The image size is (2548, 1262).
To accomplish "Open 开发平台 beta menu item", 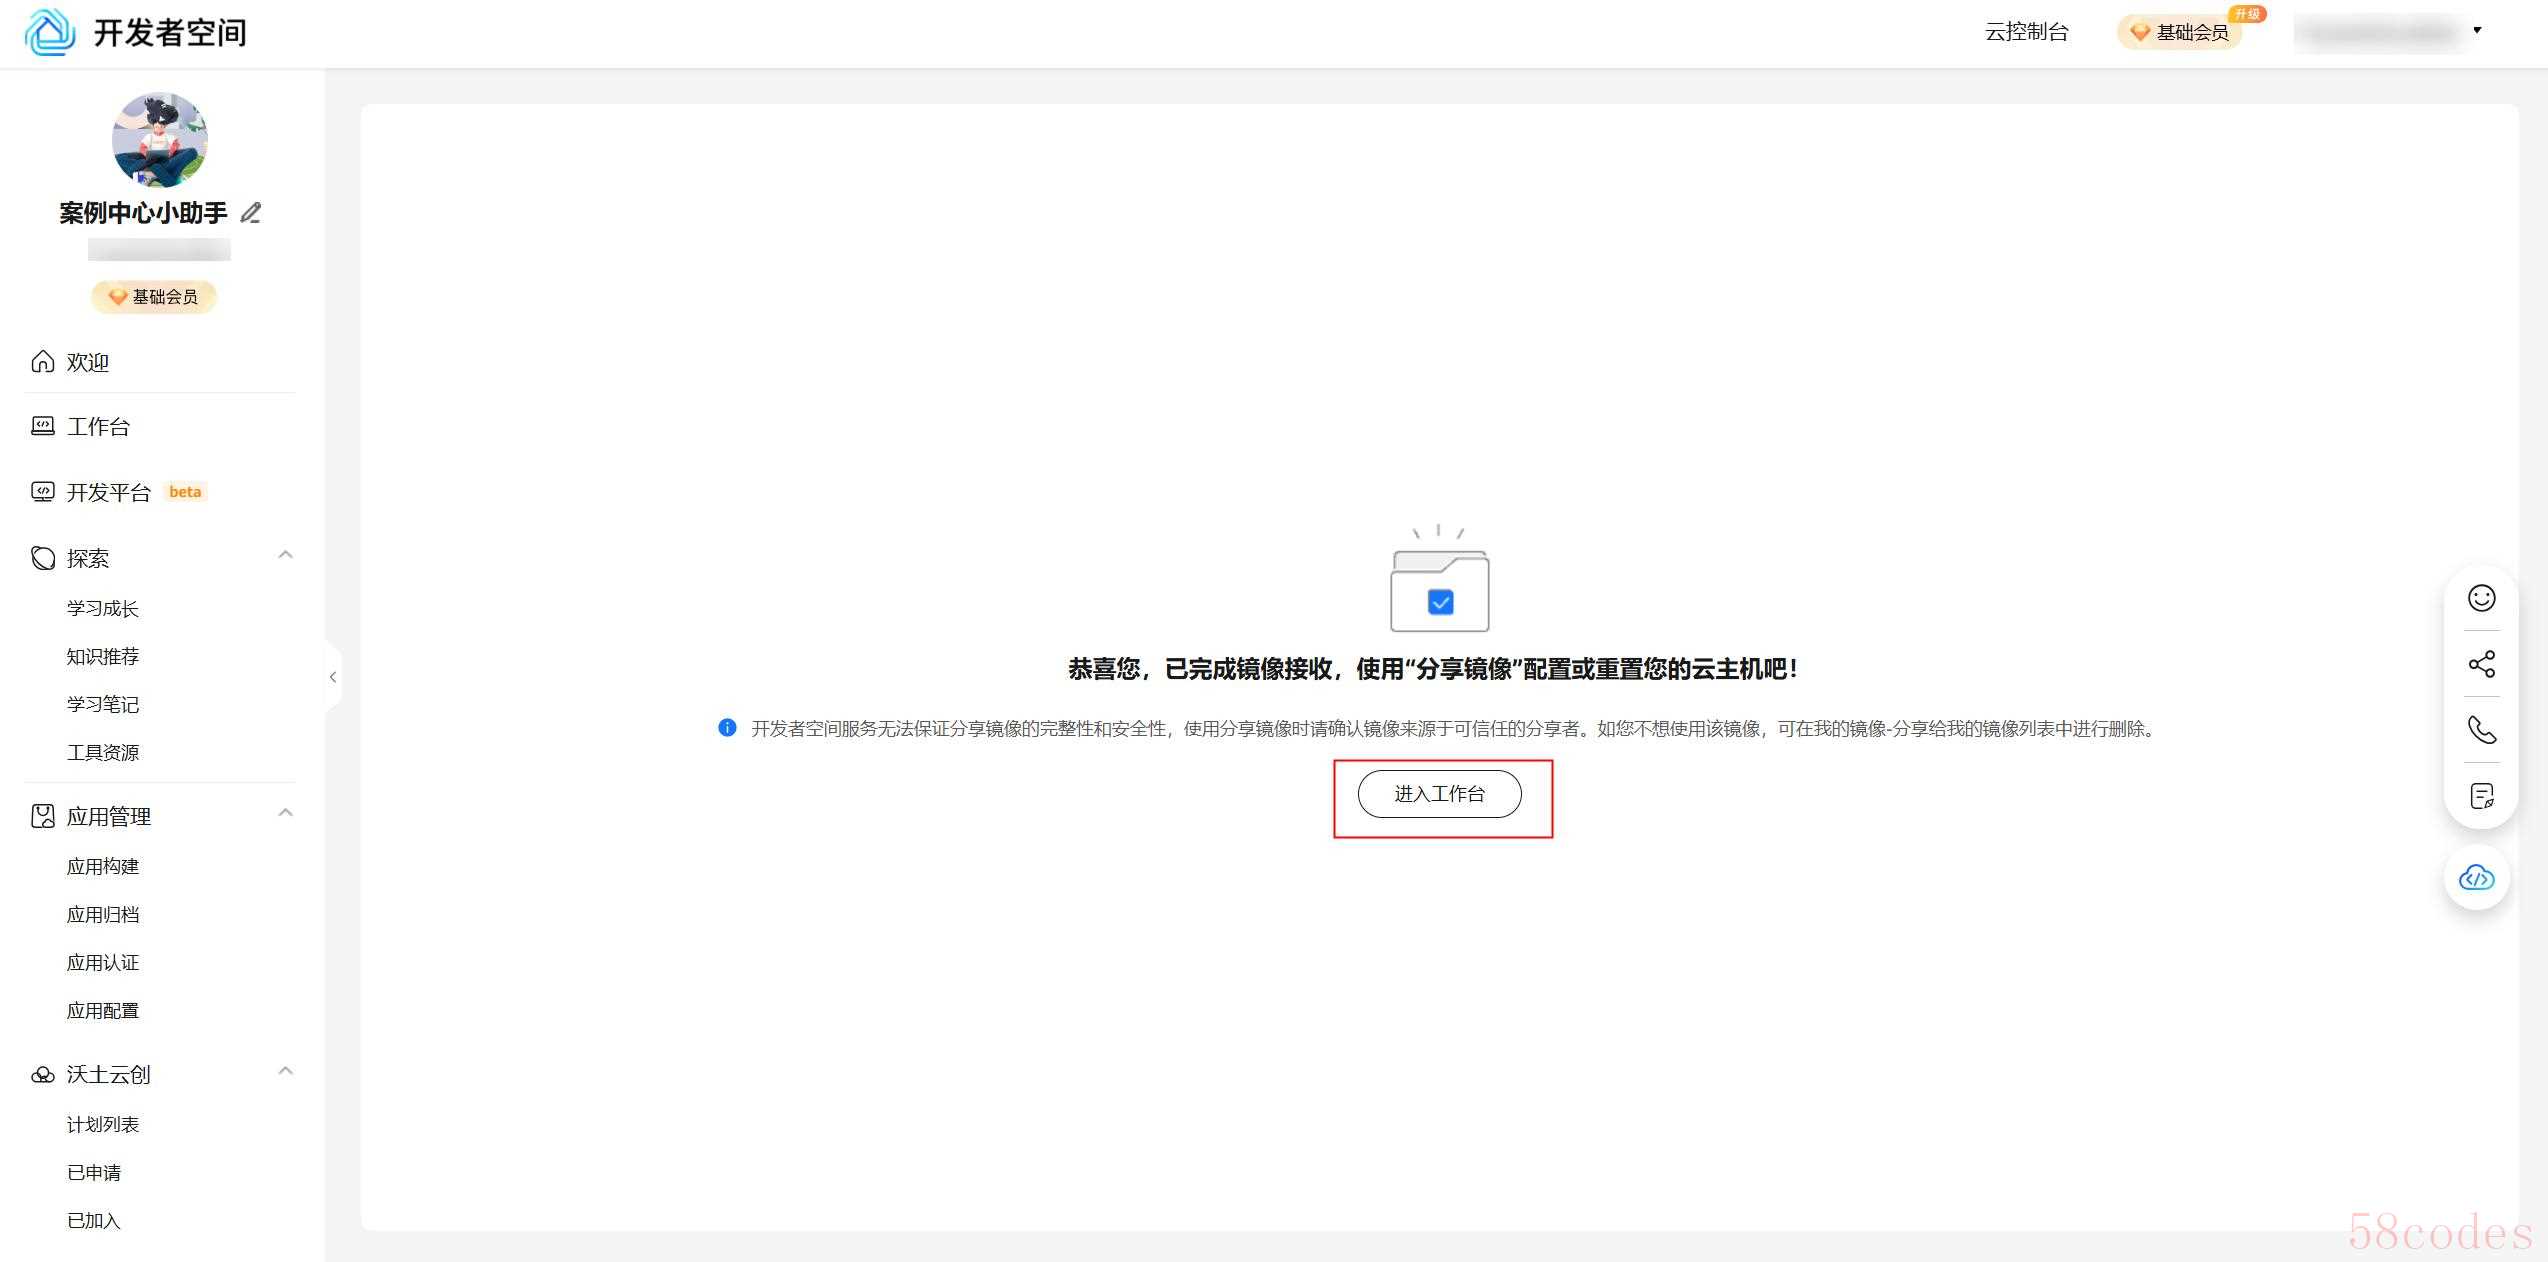I will (x=108, y=492).
